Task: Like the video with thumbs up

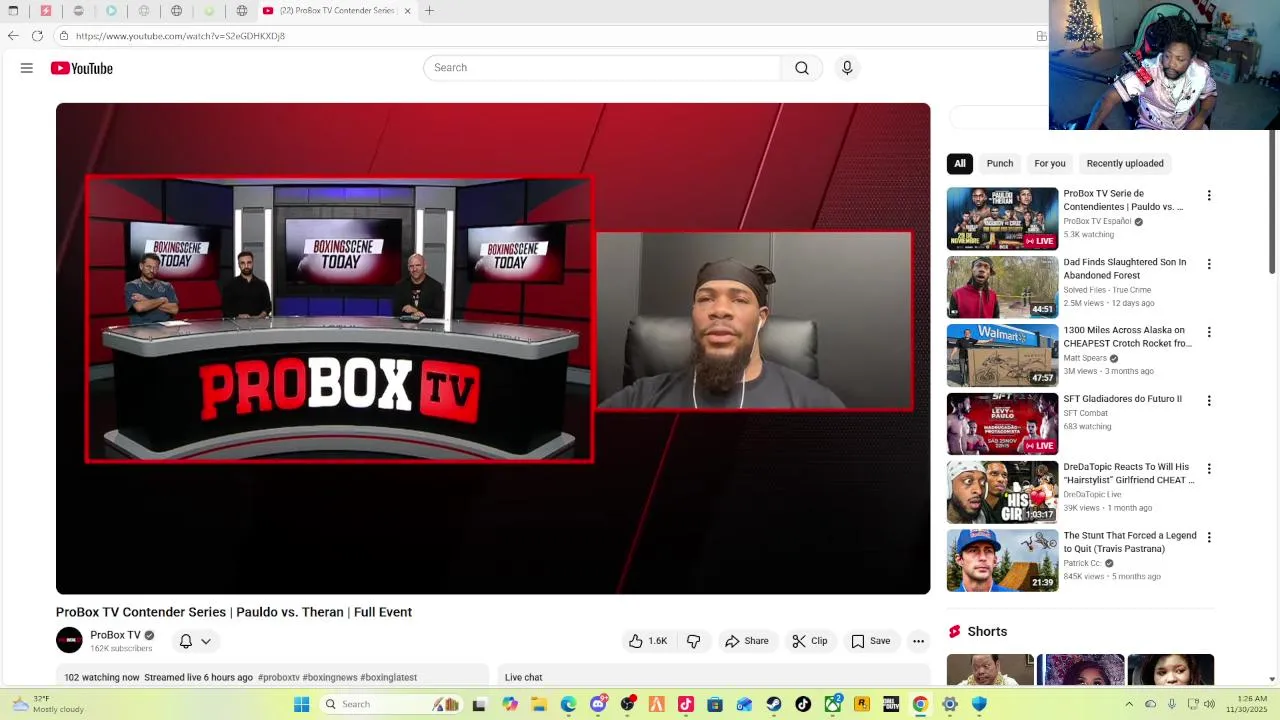Action: click(647, 641)
